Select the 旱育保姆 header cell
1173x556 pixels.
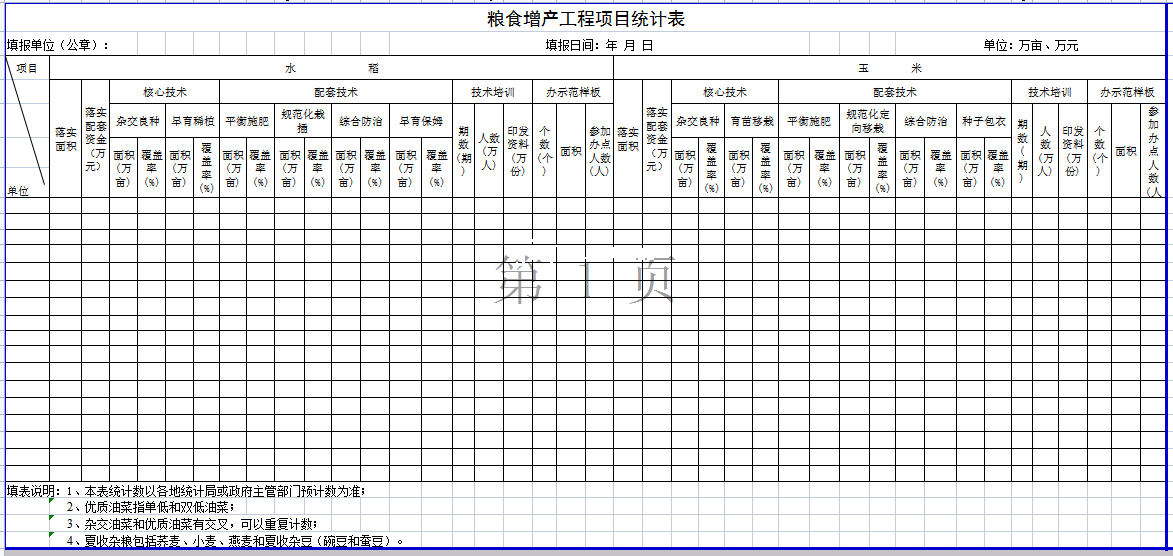421,121
